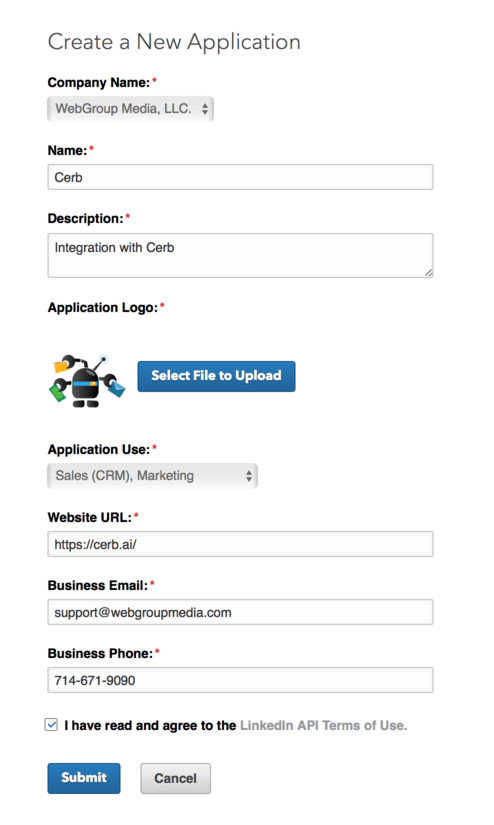This screenshot has width=494, height=825.
Task: Click into the Website URL field
Action: [x=240, y=544]
